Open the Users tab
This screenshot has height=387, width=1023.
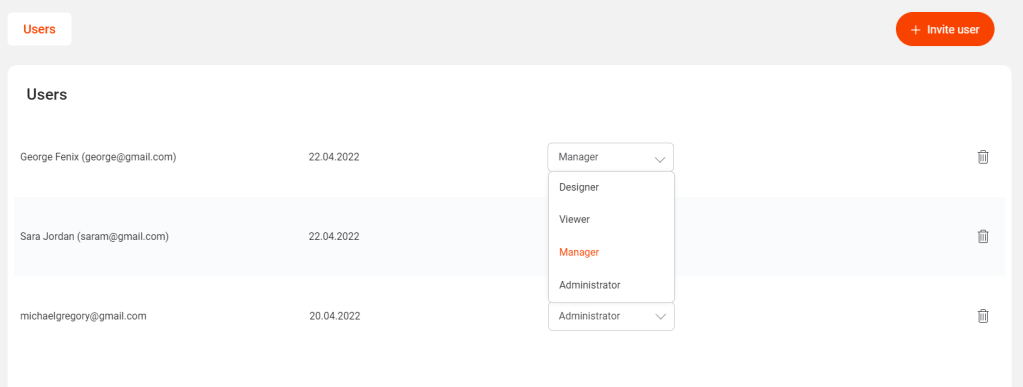(x=39, y=29)
